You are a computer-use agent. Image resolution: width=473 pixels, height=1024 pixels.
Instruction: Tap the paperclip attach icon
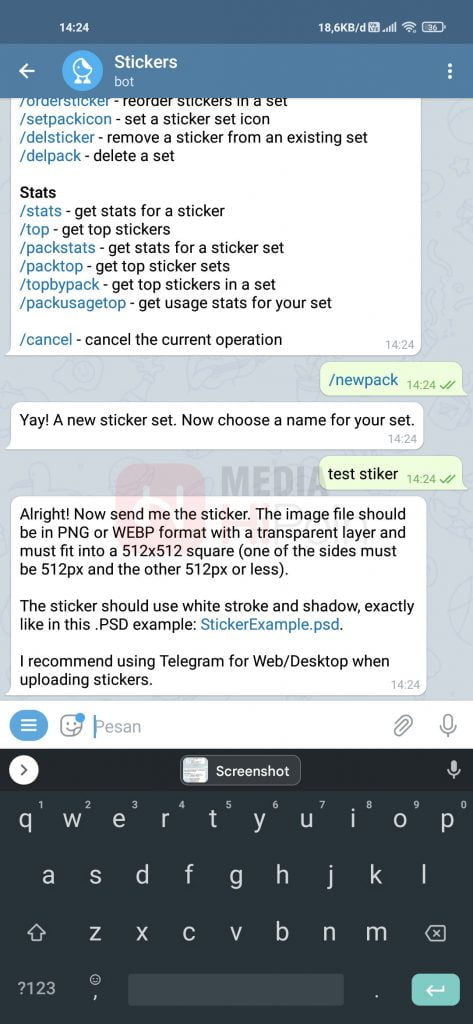coord(403,726)
